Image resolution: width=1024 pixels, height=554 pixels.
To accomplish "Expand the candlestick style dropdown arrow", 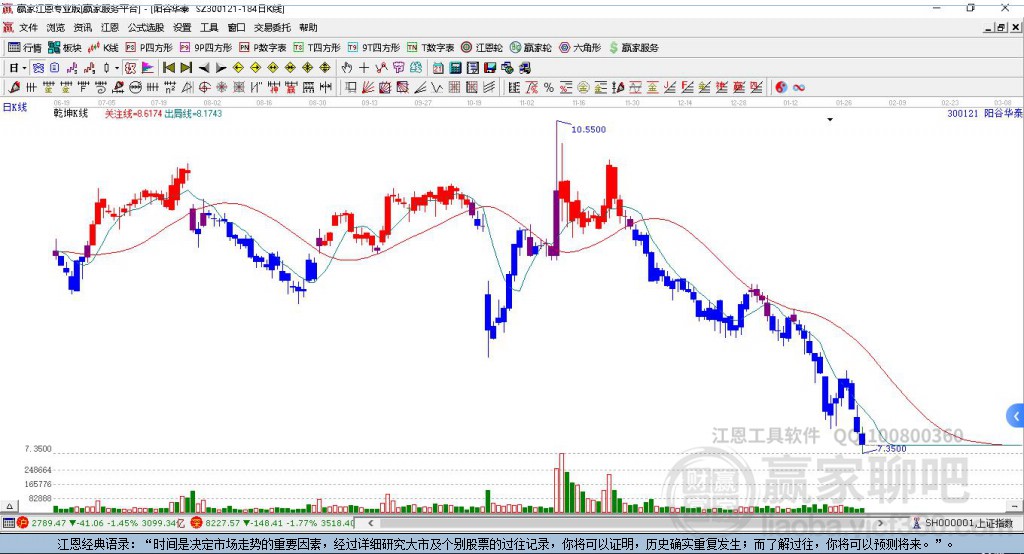I will pos(117,68).
